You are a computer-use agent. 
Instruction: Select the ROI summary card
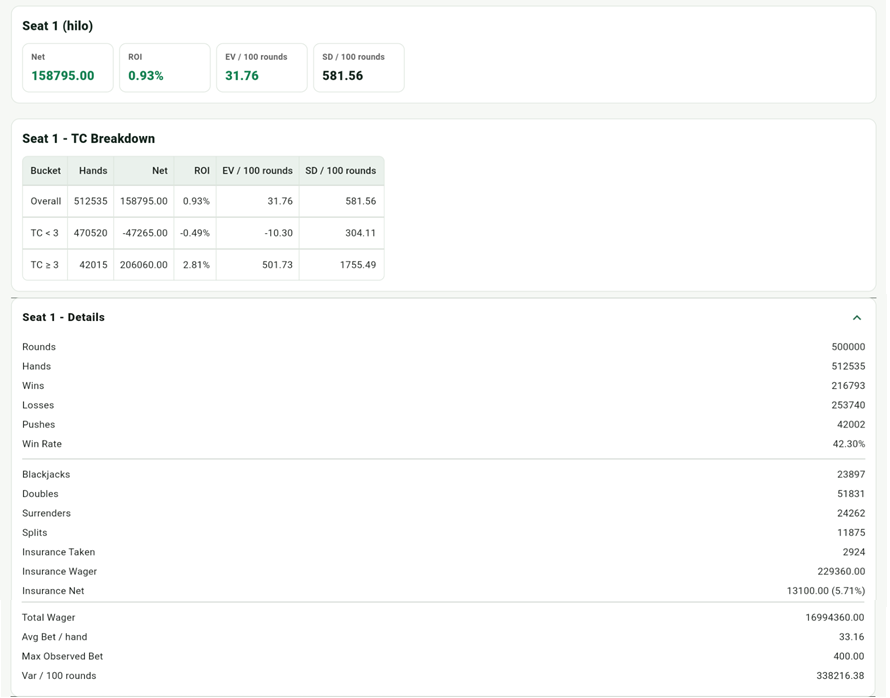165,68
